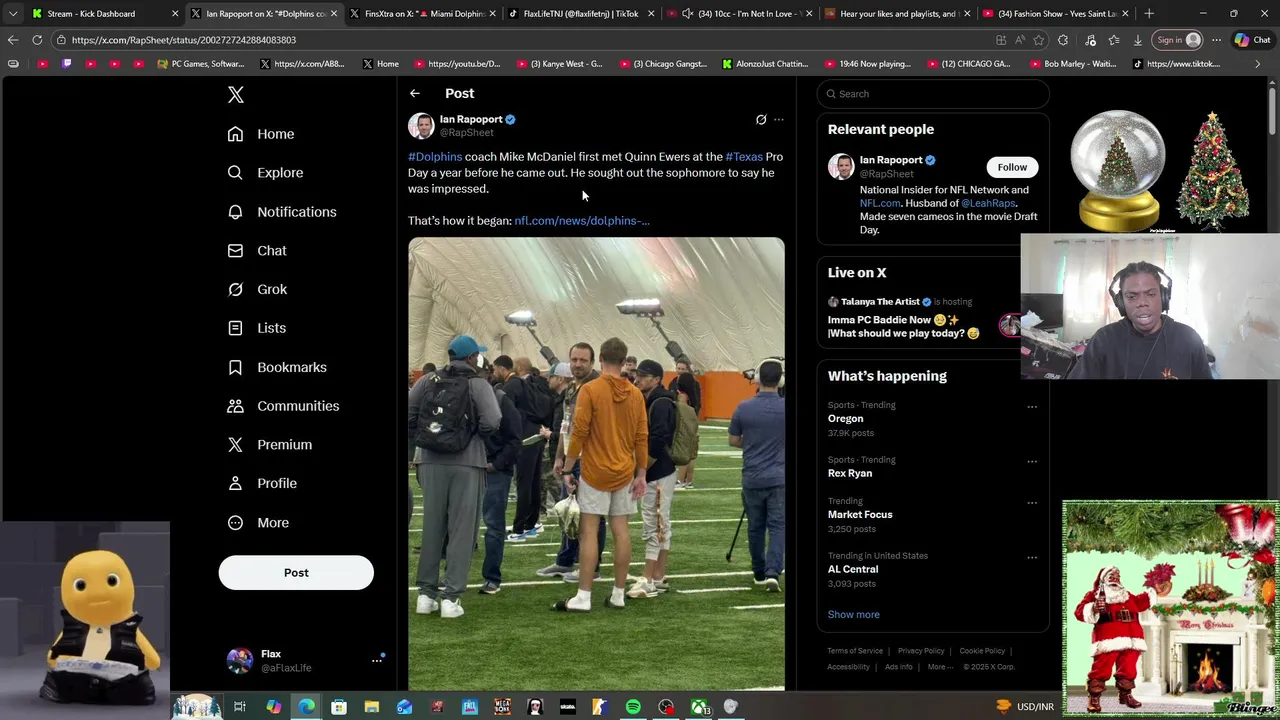
Task: Open more options for the Market Focus trend
Action: (x=1032, y=503)
